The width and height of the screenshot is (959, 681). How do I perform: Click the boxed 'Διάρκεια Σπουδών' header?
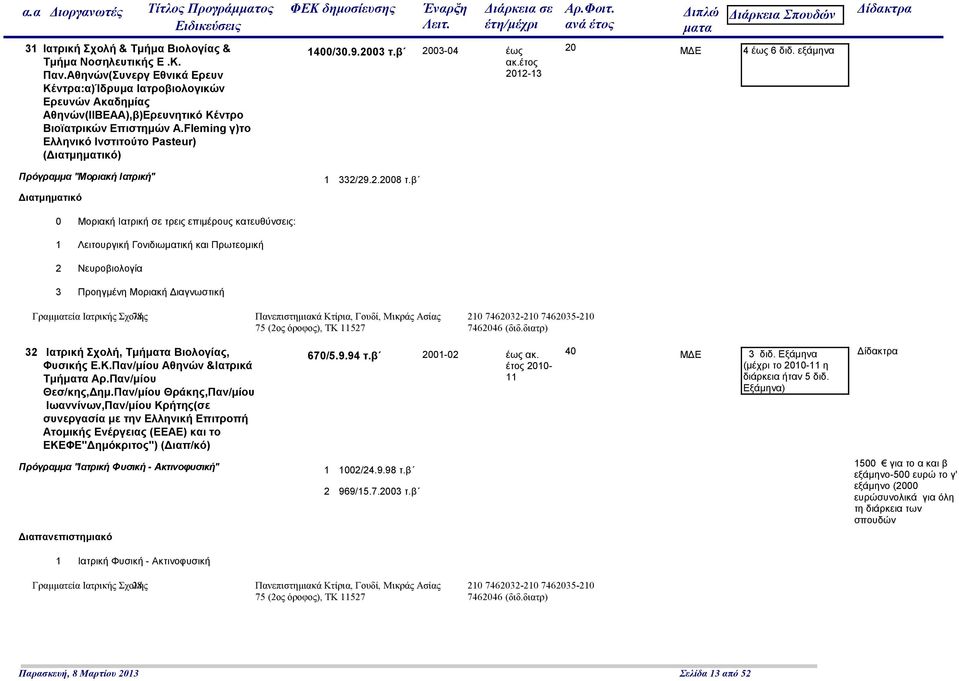coord(785,15)
